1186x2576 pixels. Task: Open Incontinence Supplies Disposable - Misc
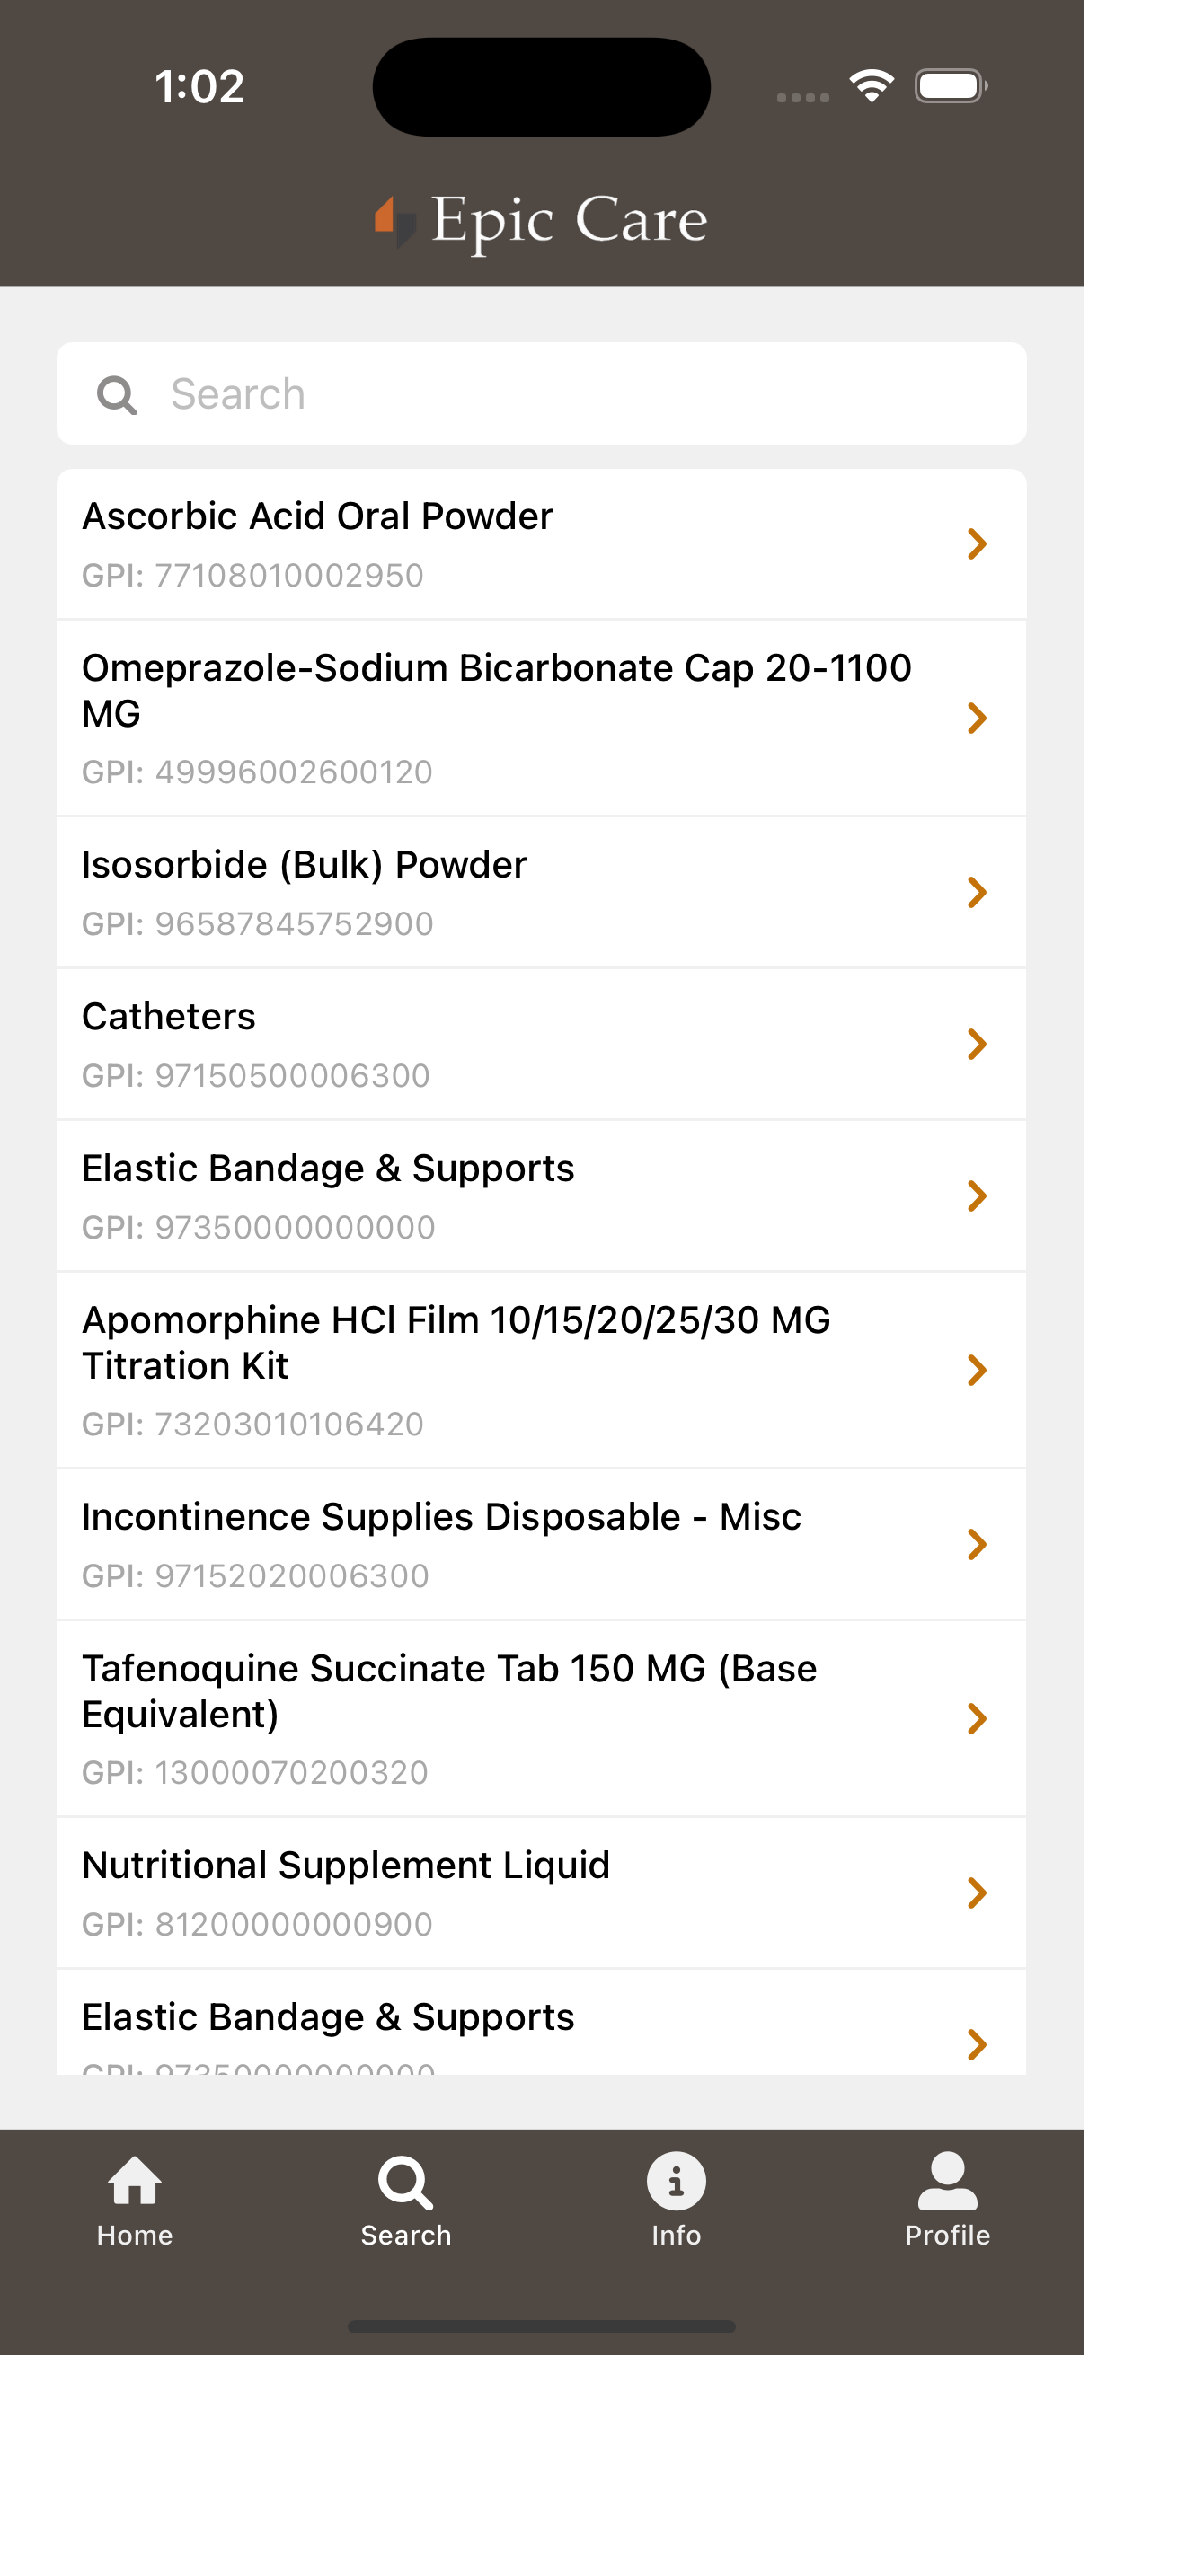pos(541,1545)
